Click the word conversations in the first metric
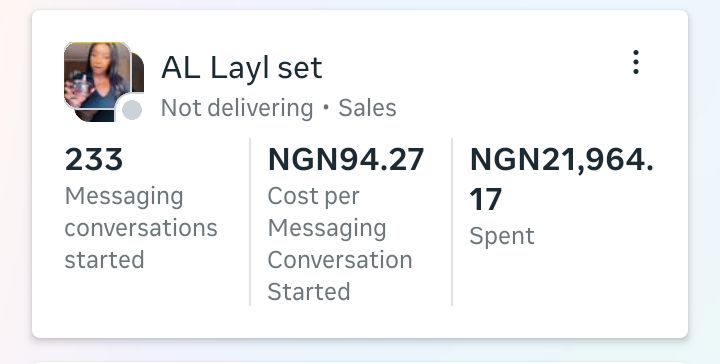 pos(141,228)
